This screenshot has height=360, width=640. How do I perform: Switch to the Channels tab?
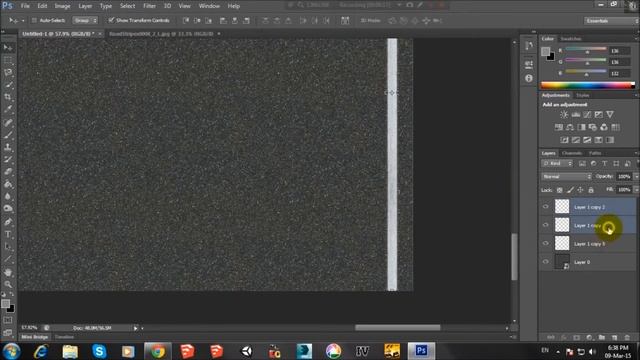point(572,153)
